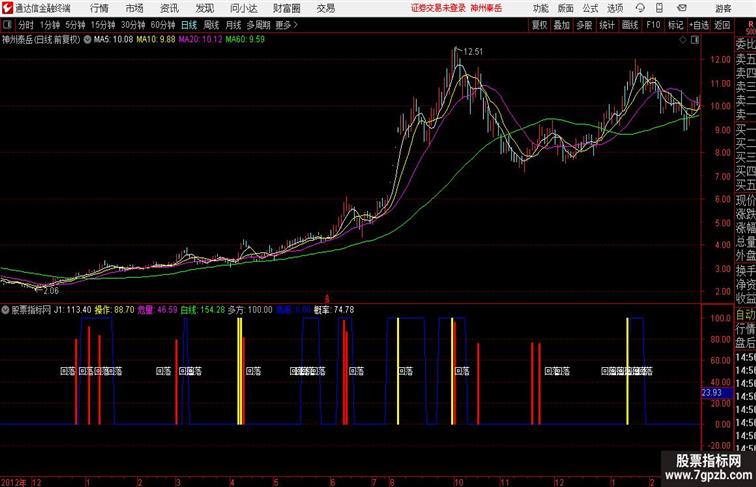This screenshot has width=756, height=487.
Task: Click the 12.51 high price label
Action: [x=472, y=52]
